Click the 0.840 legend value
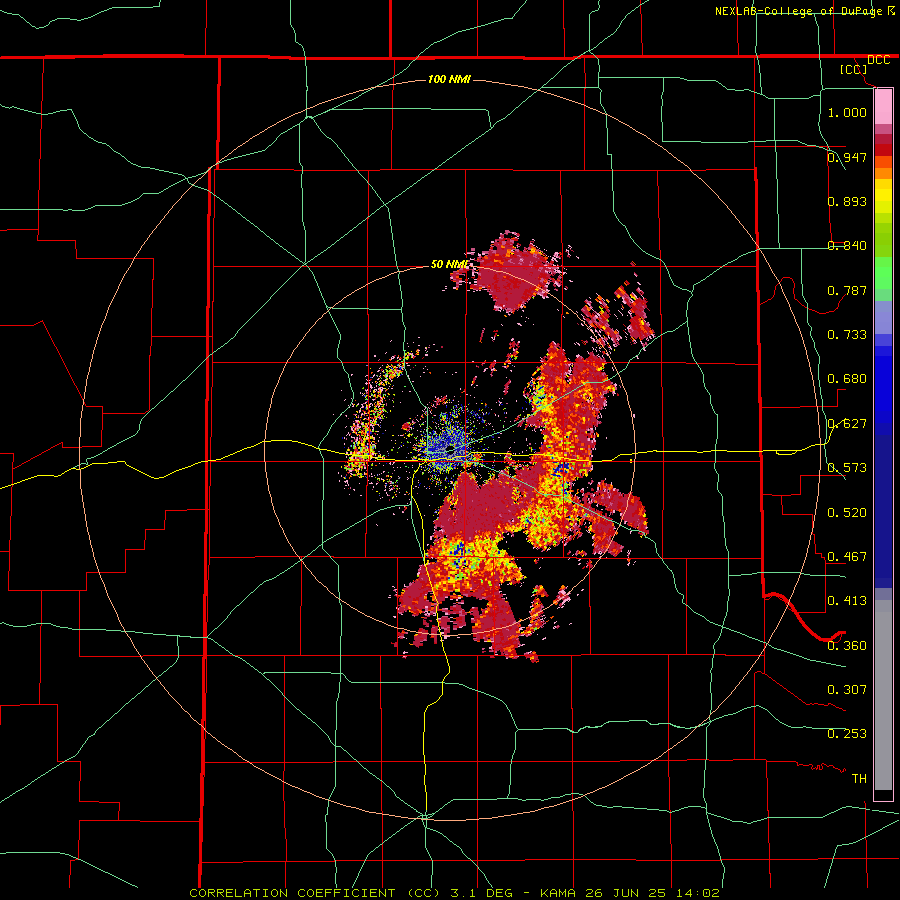The image size is (900, 900). (847, 246)
